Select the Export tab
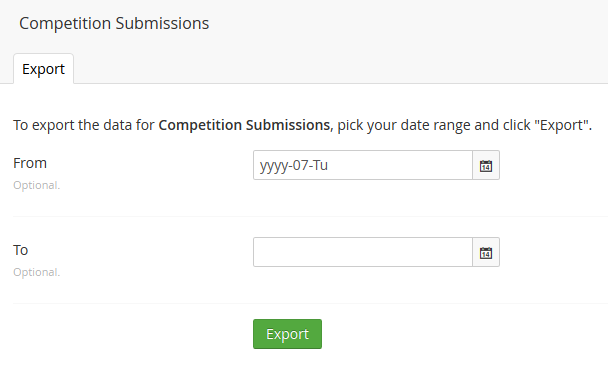The image size is (608, 386). (x=43, y=69)
